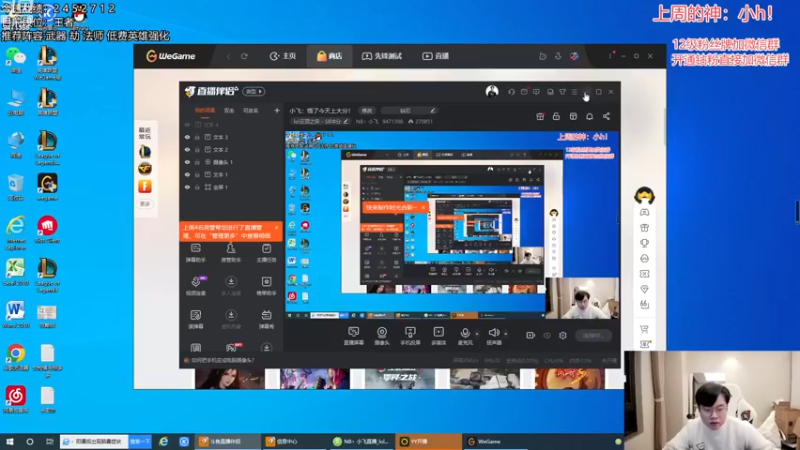This screenshot has height=450, width=800.
Task: Toggle visibility of layer 文本 2
Action: 187,149
